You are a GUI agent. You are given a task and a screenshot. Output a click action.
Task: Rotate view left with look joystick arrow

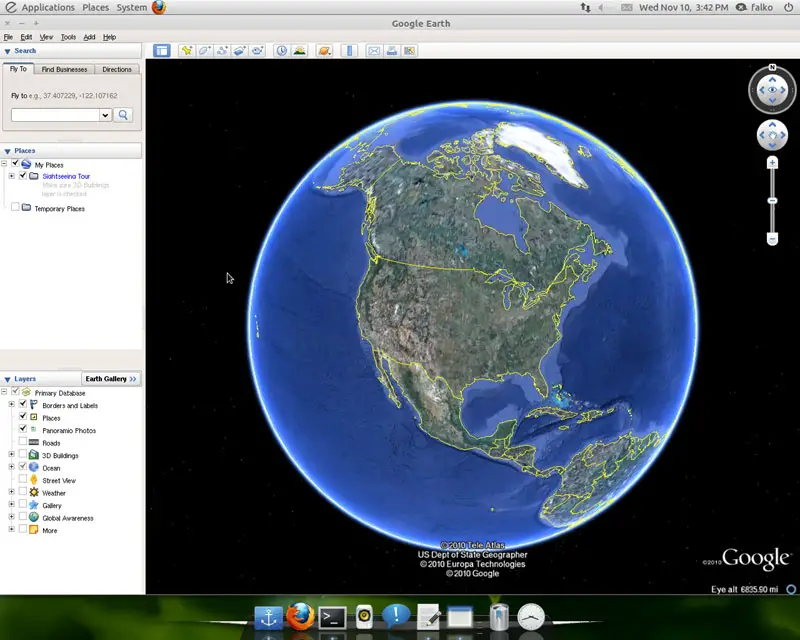762,90
